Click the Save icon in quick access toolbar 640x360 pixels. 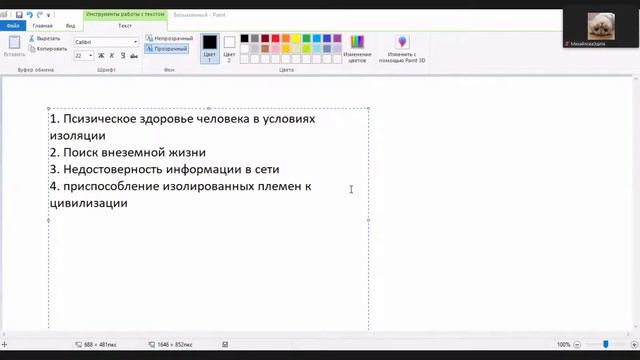click(x=19, y=15)
